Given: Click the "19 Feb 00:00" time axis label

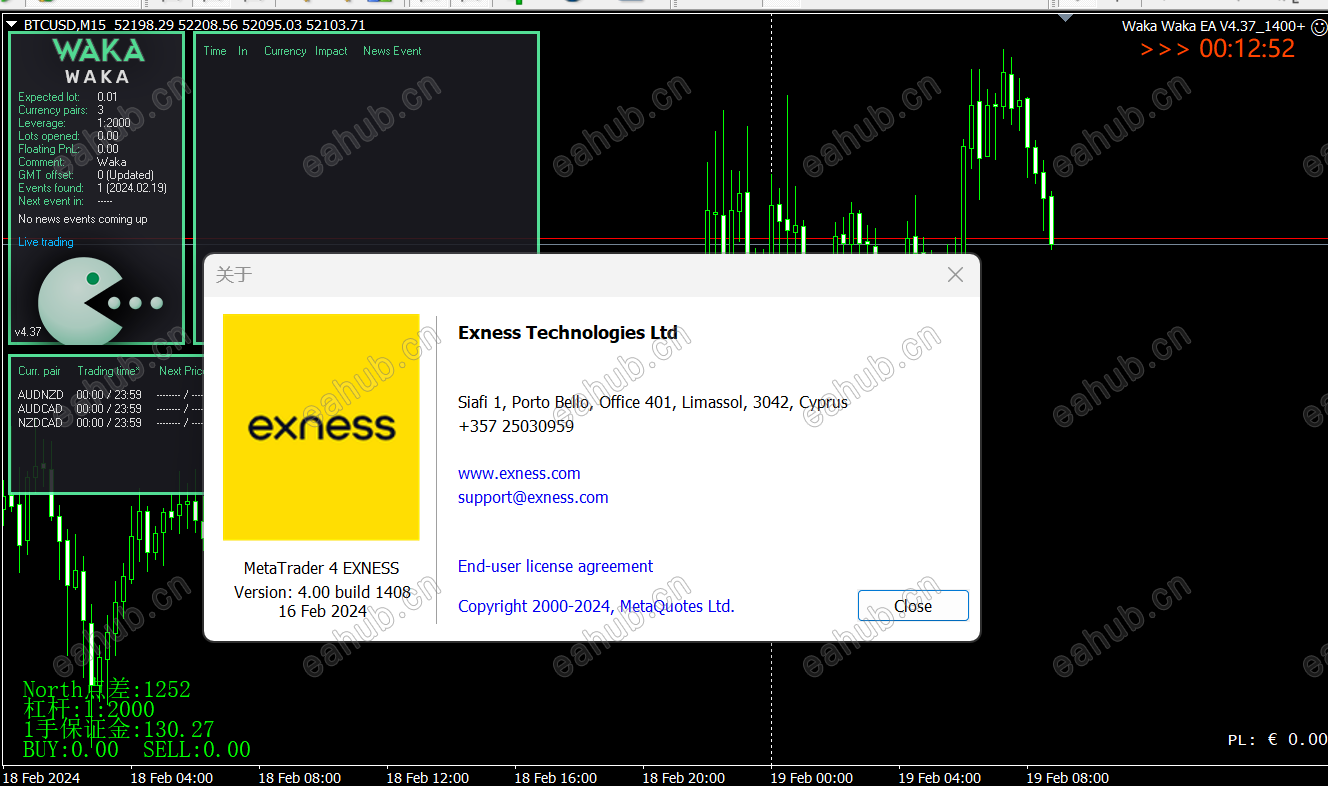Looking at the screenshot, I should point(812,778).
